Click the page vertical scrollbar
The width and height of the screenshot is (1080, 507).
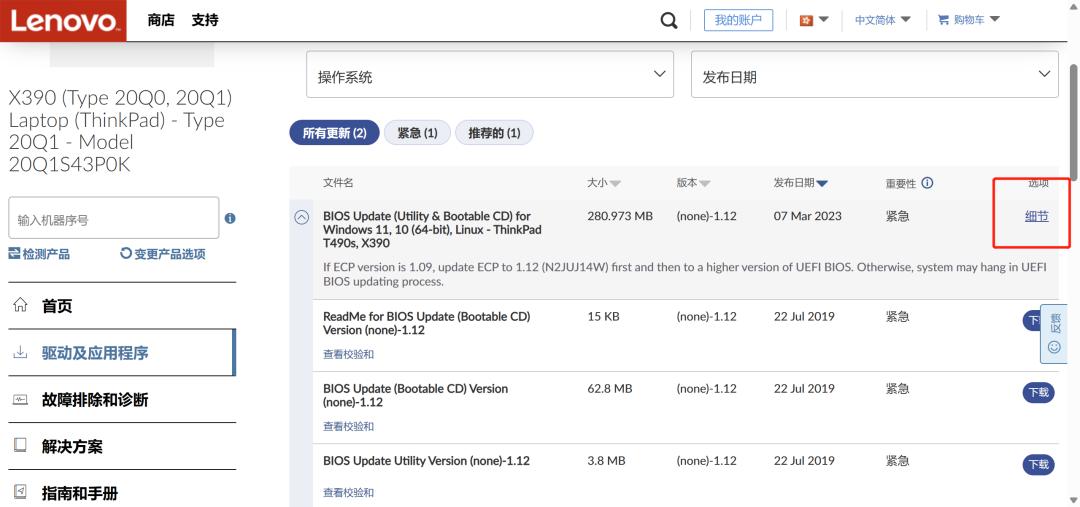click(1074, 123)
